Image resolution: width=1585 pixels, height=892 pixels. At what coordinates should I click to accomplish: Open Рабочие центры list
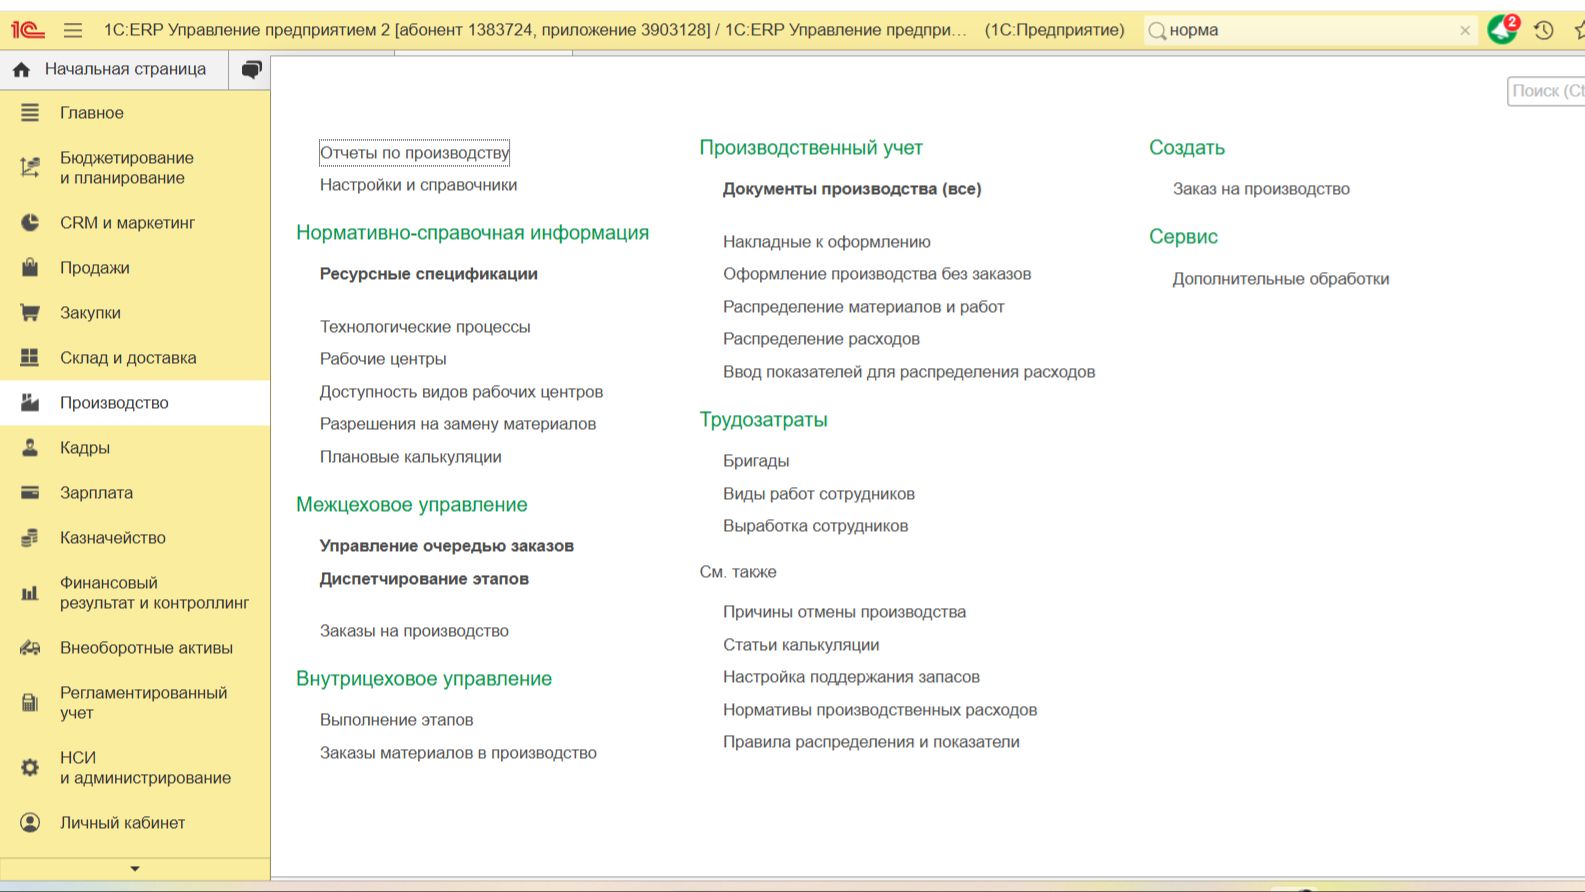[x=383, y=359]
